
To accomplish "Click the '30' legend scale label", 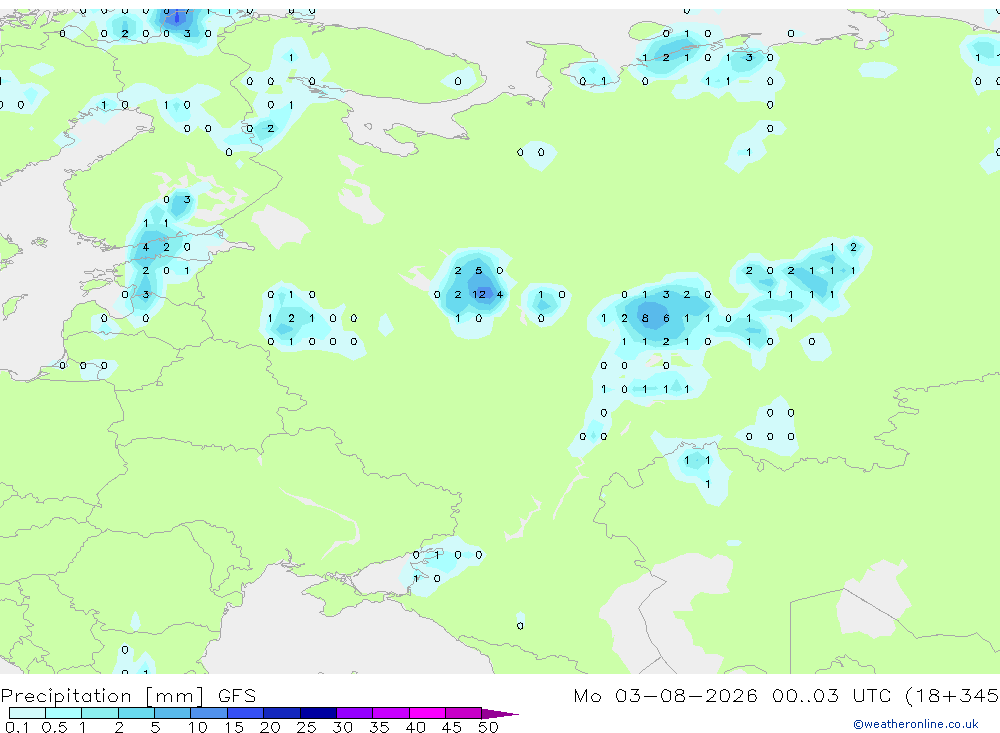I will (x=342, y=727).
